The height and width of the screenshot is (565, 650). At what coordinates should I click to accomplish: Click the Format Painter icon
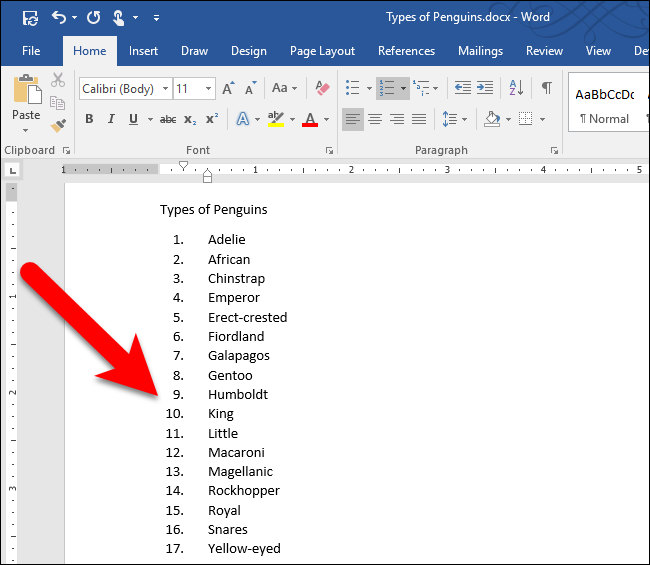[58, 126]
